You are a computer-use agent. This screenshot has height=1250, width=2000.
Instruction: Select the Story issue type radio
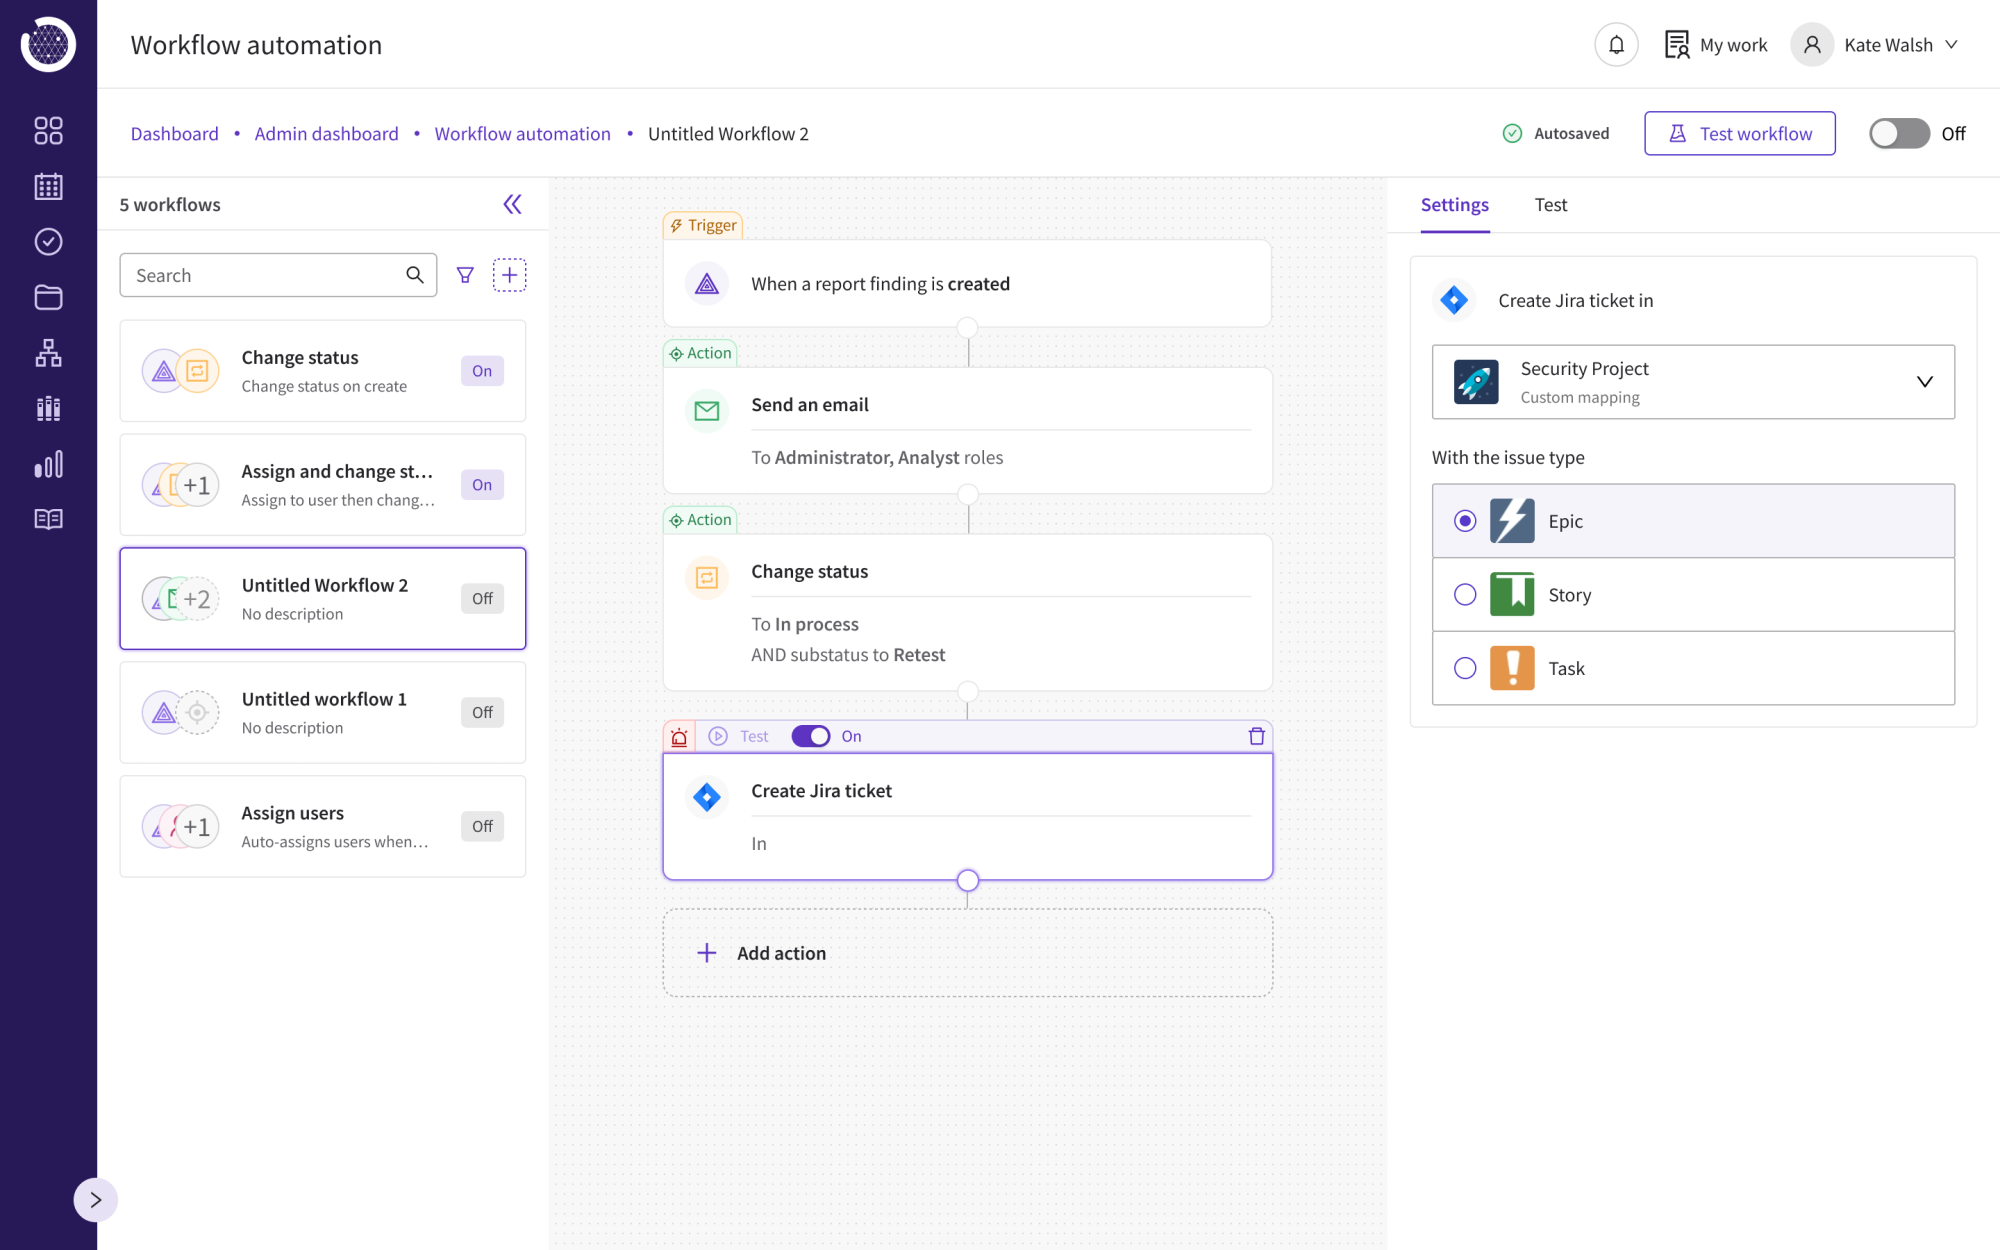1465,595
